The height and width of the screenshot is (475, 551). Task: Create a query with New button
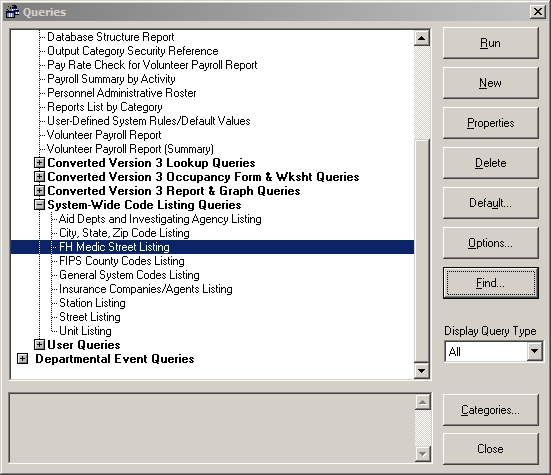tap(491, 83)
